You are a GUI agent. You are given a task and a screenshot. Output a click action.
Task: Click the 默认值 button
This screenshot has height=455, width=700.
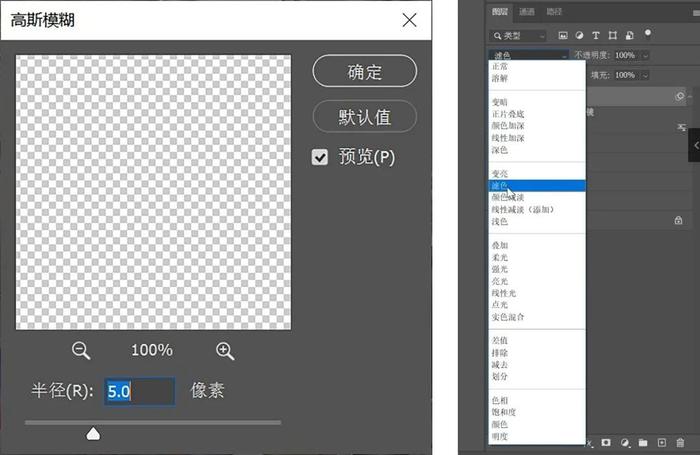[365, 117]
